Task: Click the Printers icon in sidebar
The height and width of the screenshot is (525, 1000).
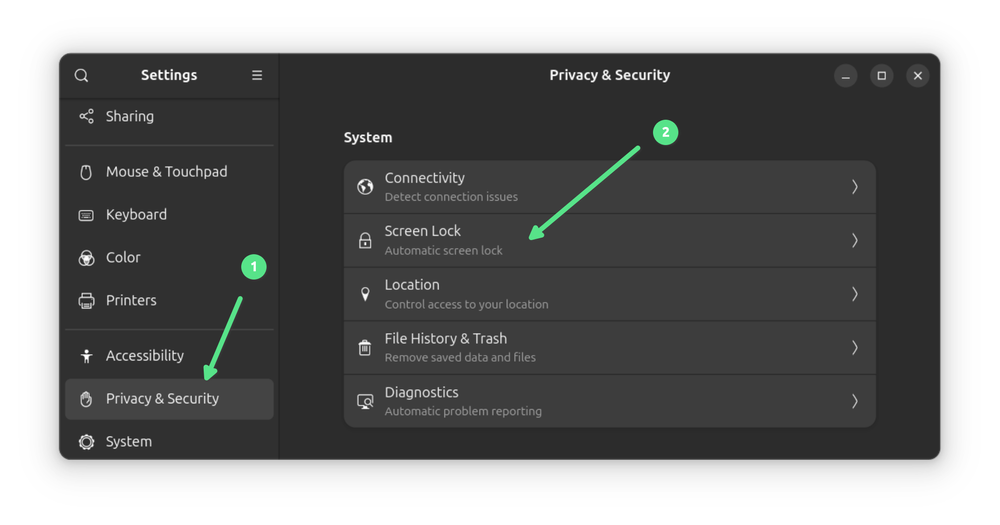Action: 87,301
